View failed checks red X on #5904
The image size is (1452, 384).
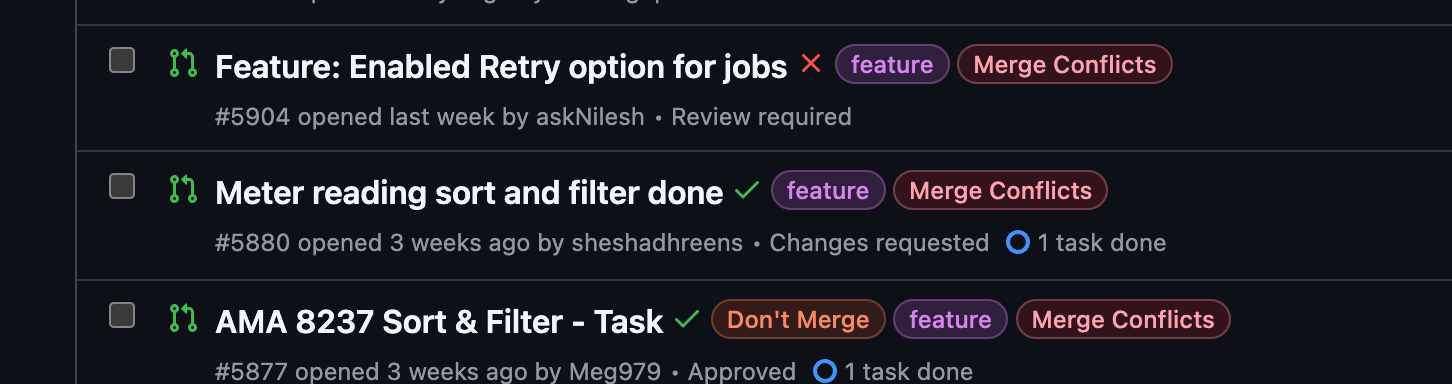[x=811, y=64]
